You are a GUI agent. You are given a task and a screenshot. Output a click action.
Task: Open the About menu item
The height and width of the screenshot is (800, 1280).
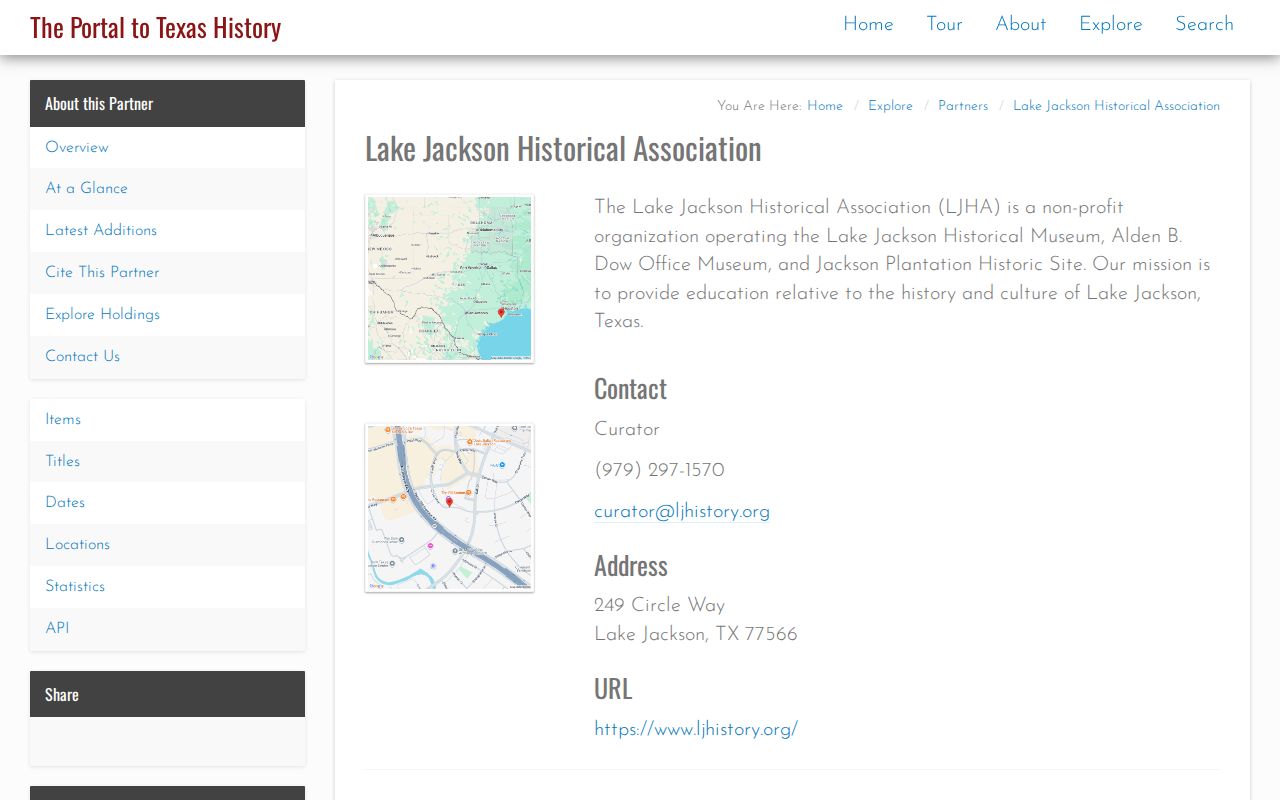tap(1020, 24)
